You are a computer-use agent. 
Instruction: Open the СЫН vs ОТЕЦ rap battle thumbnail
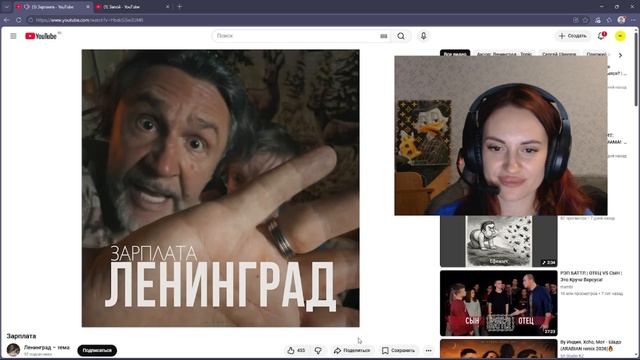498,303
